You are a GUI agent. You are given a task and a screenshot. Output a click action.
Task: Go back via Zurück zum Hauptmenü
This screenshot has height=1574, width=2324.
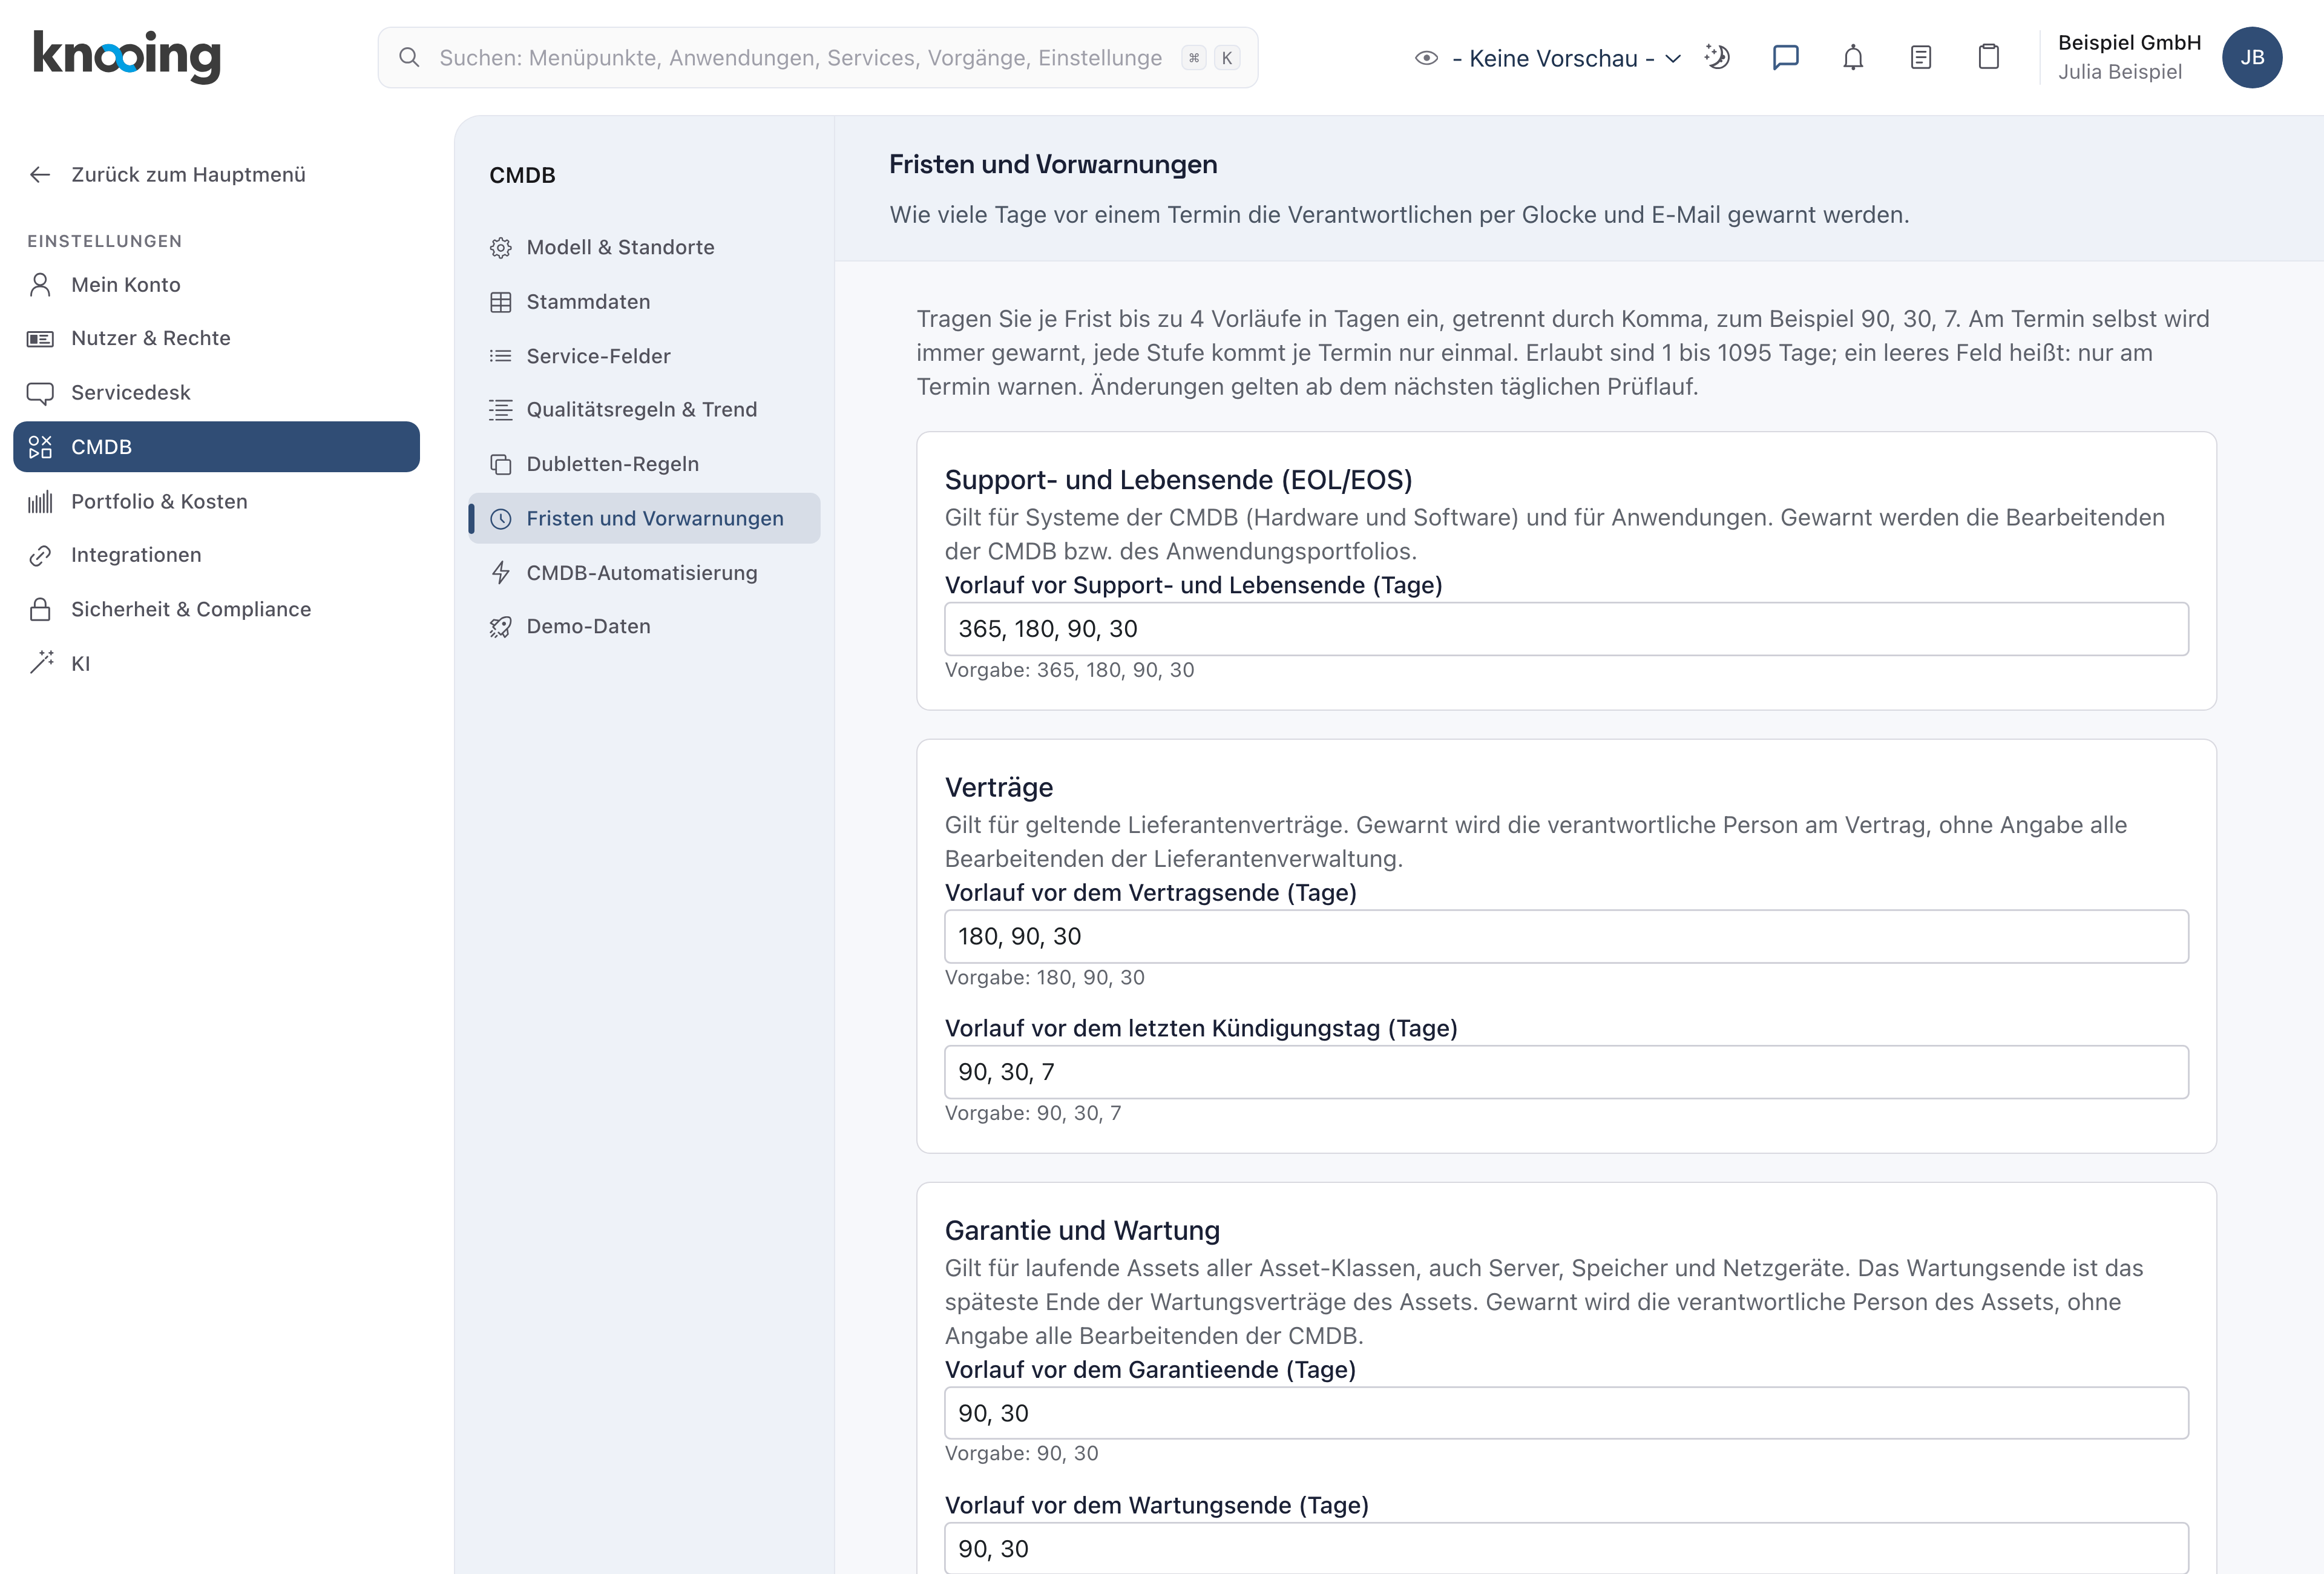(188, 174)
